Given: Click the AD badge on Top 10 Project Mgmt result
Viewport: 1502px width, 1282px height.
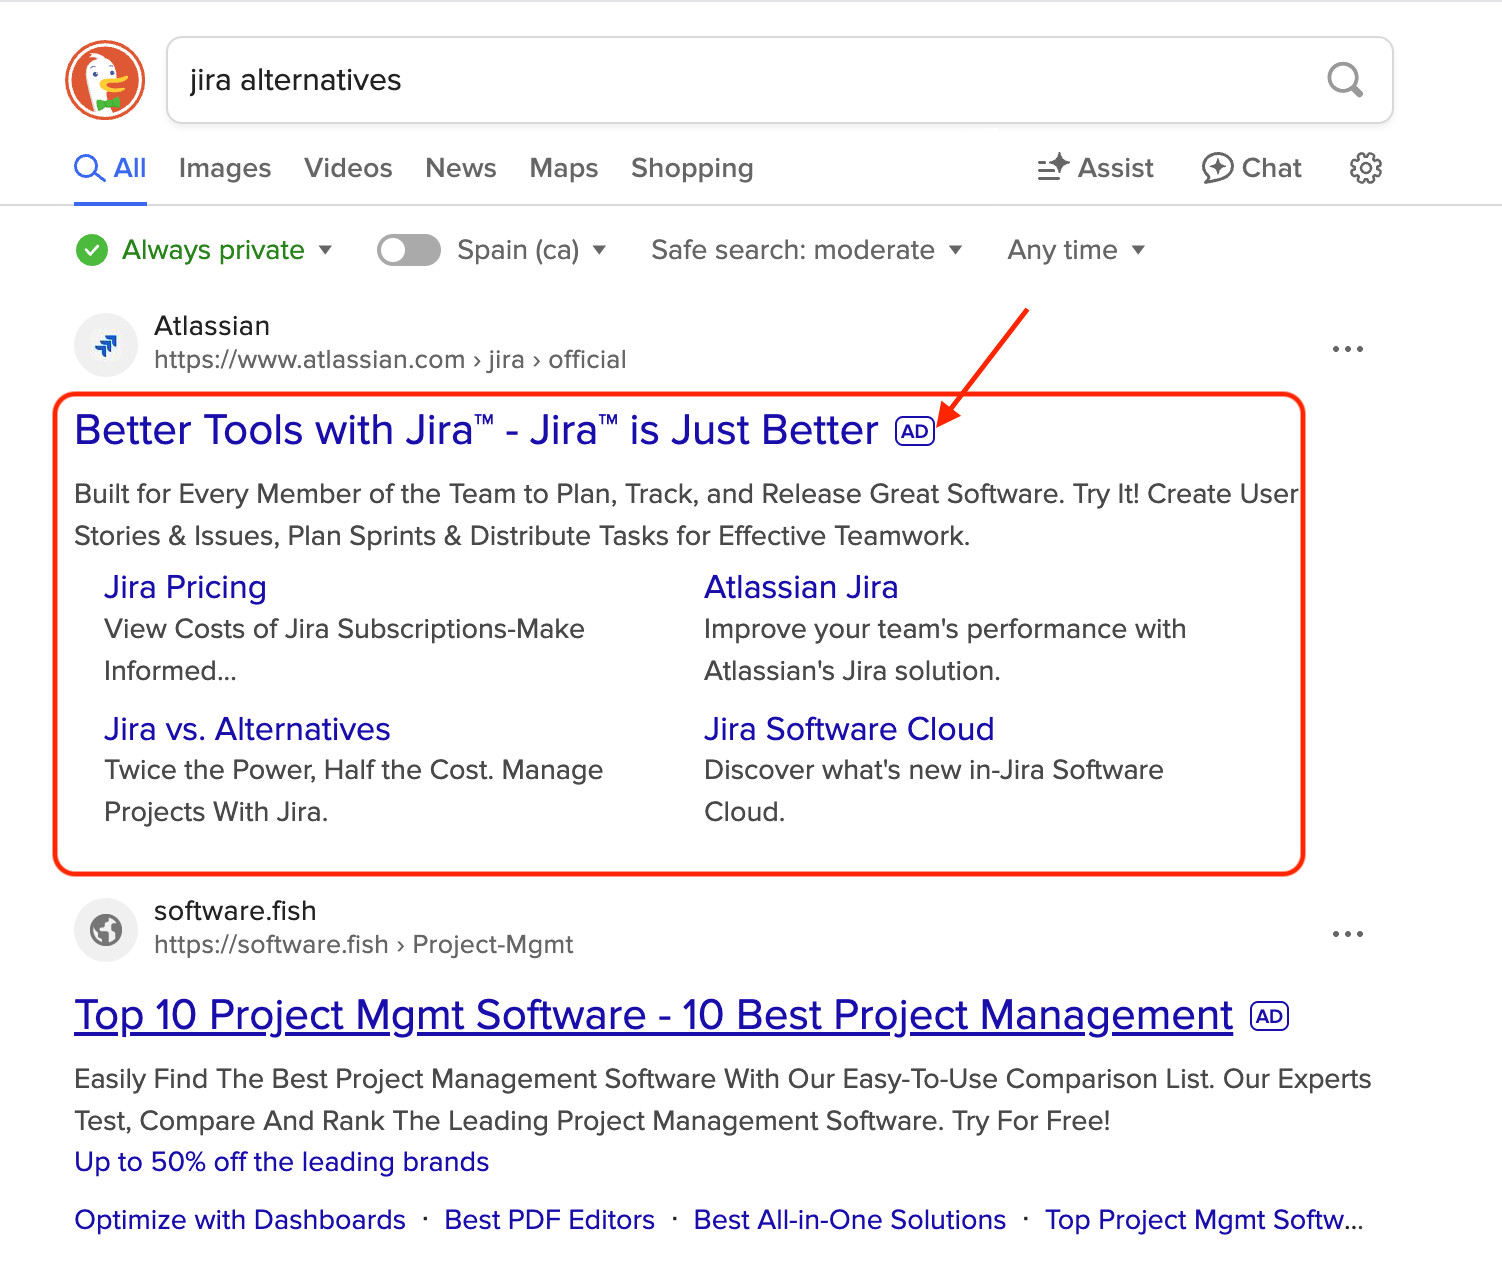Looking at the screenshot, I should point(1270,1016).
